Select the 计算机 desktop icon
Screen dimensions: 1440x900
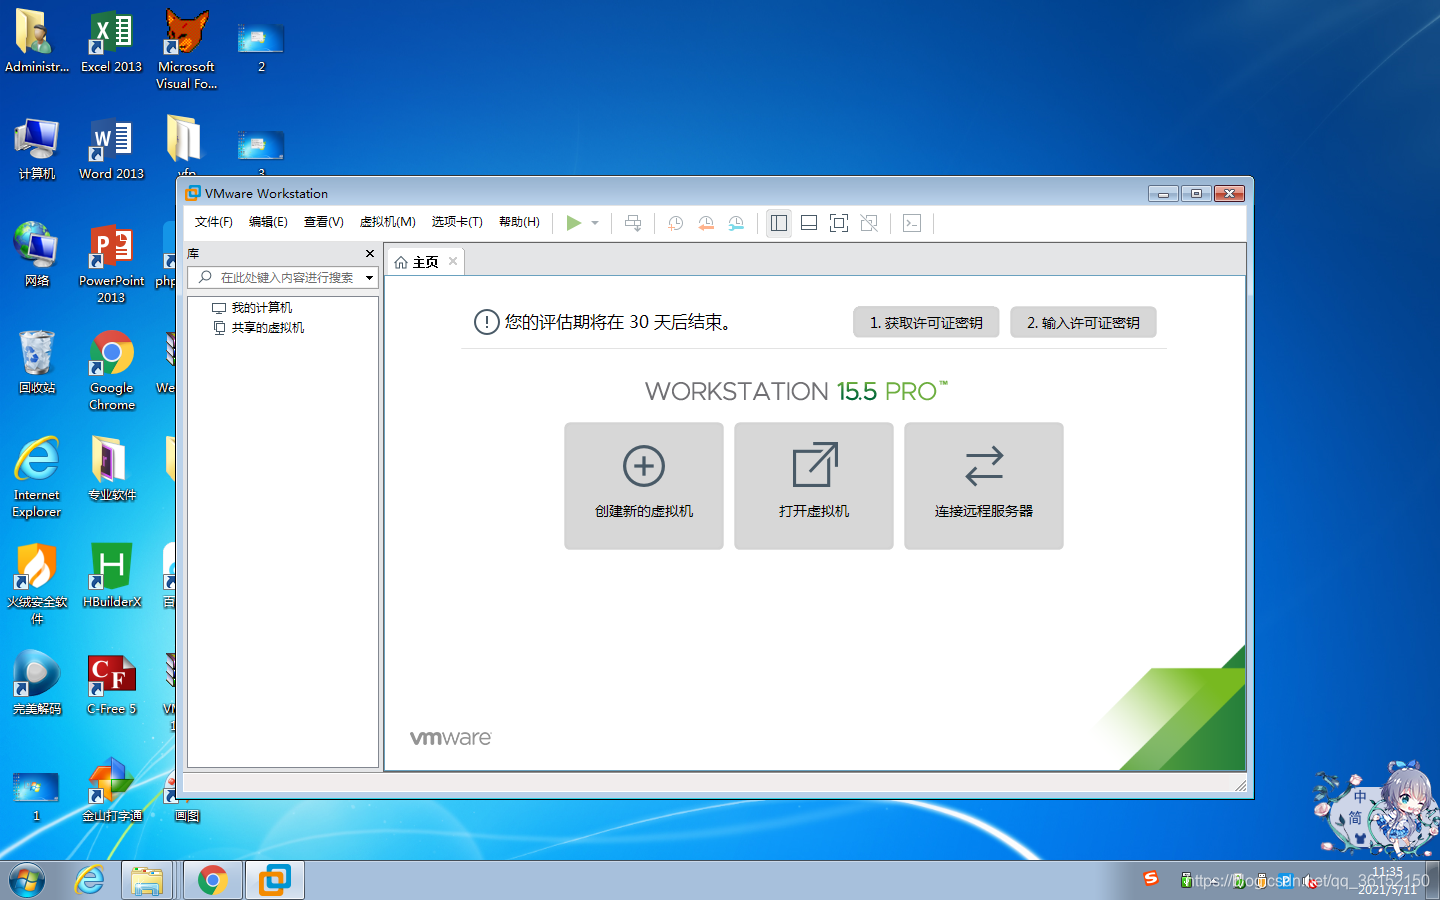(37, 148)
